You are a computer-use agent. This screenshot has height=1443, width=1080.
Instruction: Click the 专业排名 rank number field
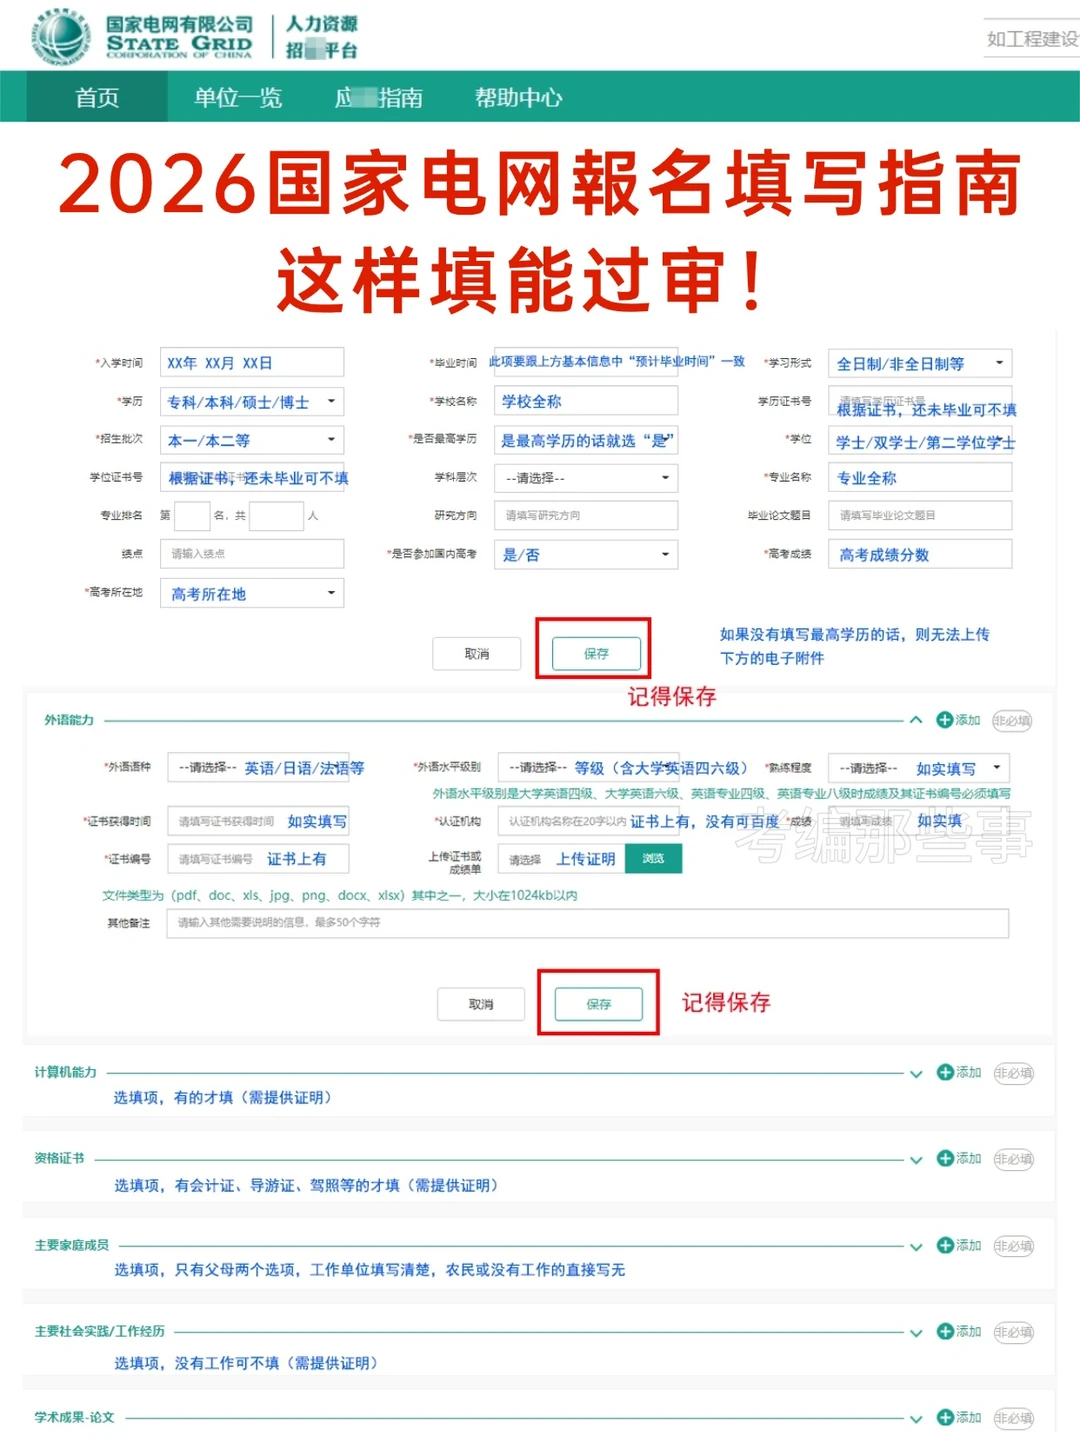[x=192, y=515]
